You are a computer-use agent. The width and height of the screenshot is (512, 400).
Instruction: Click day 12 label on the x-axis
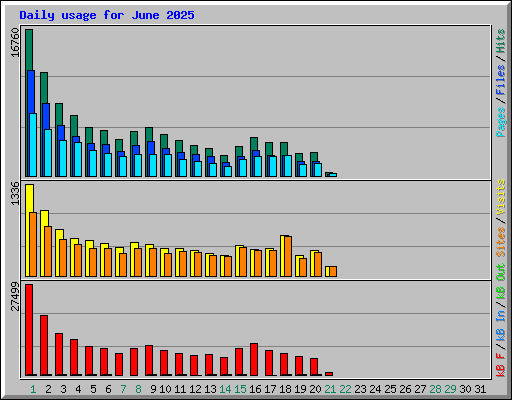[195, 389]
